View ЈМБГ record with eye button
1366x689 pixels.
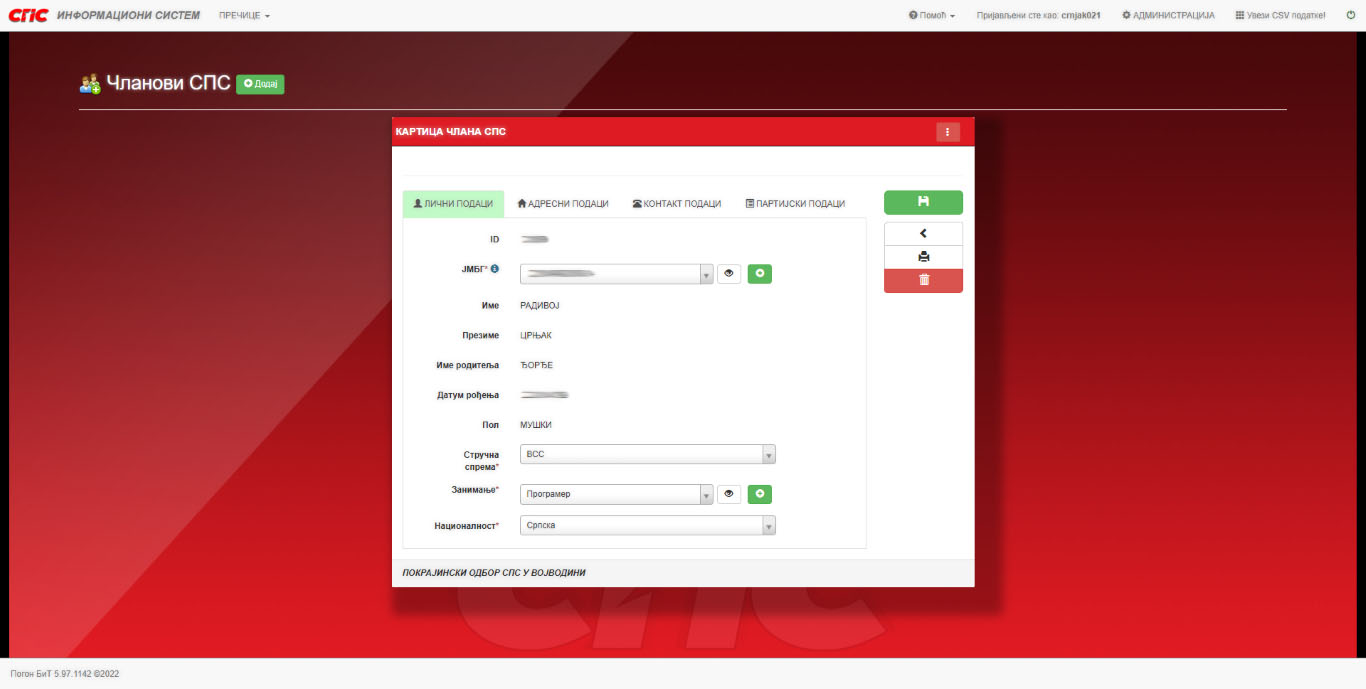(729, 274)
